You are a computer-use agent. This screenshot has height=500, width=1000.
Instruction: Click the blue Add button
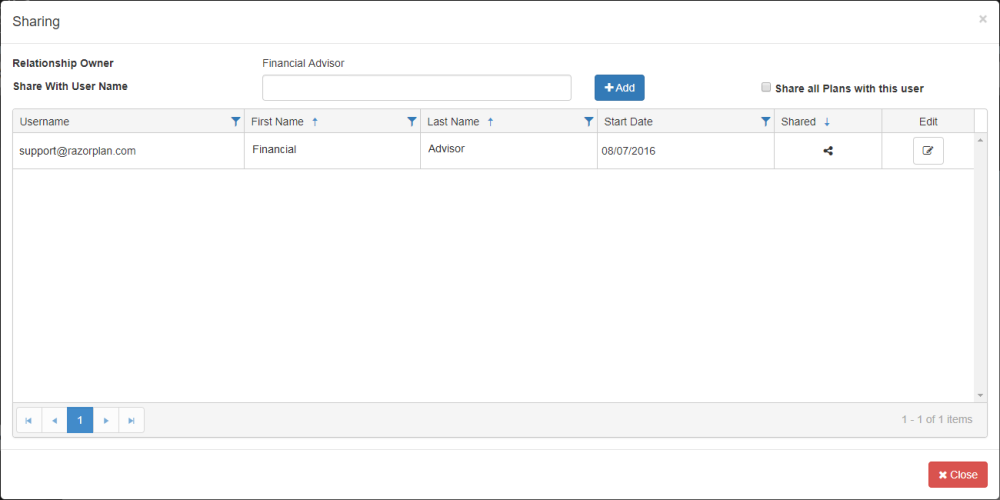619,88
